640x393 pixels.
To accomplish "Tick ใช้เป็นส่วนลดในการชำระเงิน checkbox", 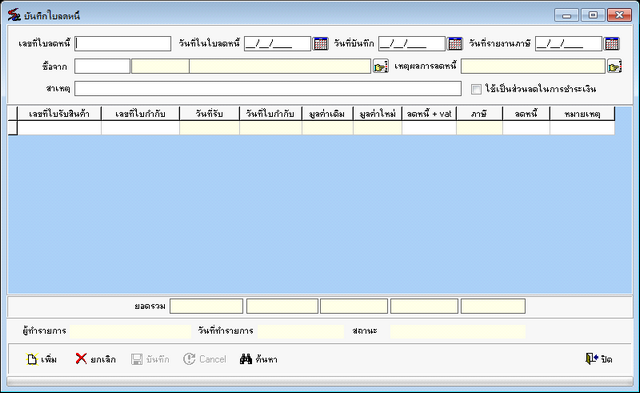I will point(476,89).
